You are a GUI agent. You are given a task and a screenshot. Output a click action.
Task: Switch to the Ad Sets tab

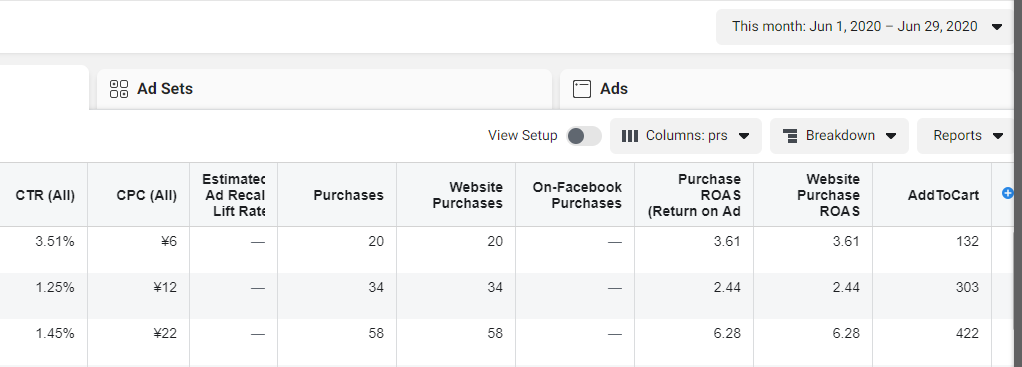click(x=324, y=89)
